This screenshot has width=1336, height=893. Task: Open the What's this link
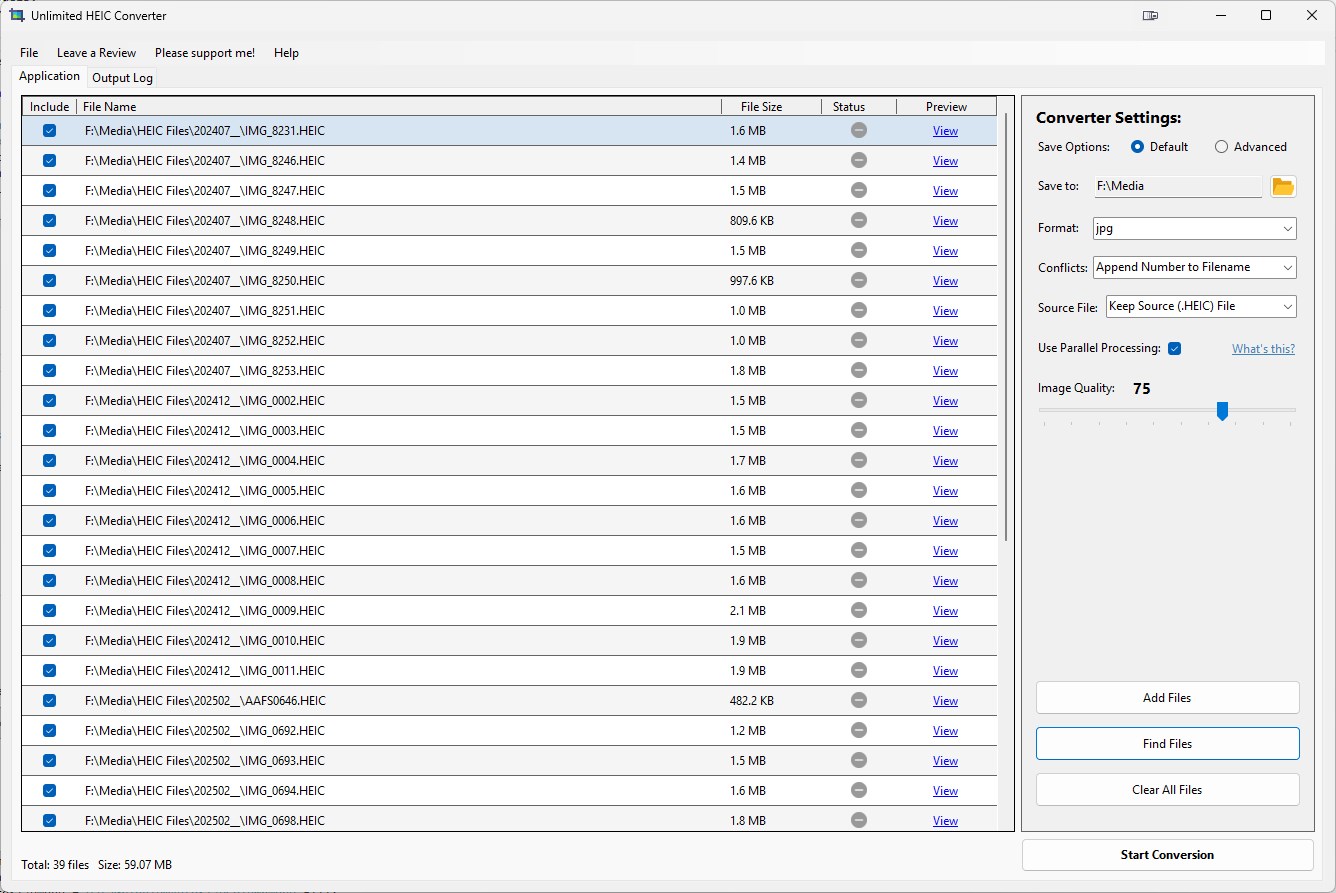(x=1263, y=348)
